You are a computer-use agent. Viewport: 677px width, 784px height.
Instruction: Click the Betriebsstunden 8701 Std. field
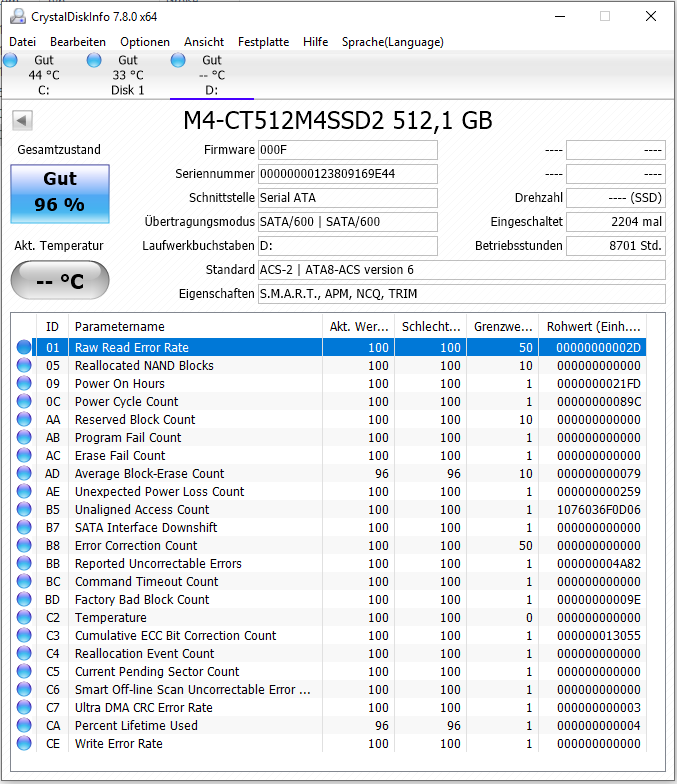pos(616,246)
